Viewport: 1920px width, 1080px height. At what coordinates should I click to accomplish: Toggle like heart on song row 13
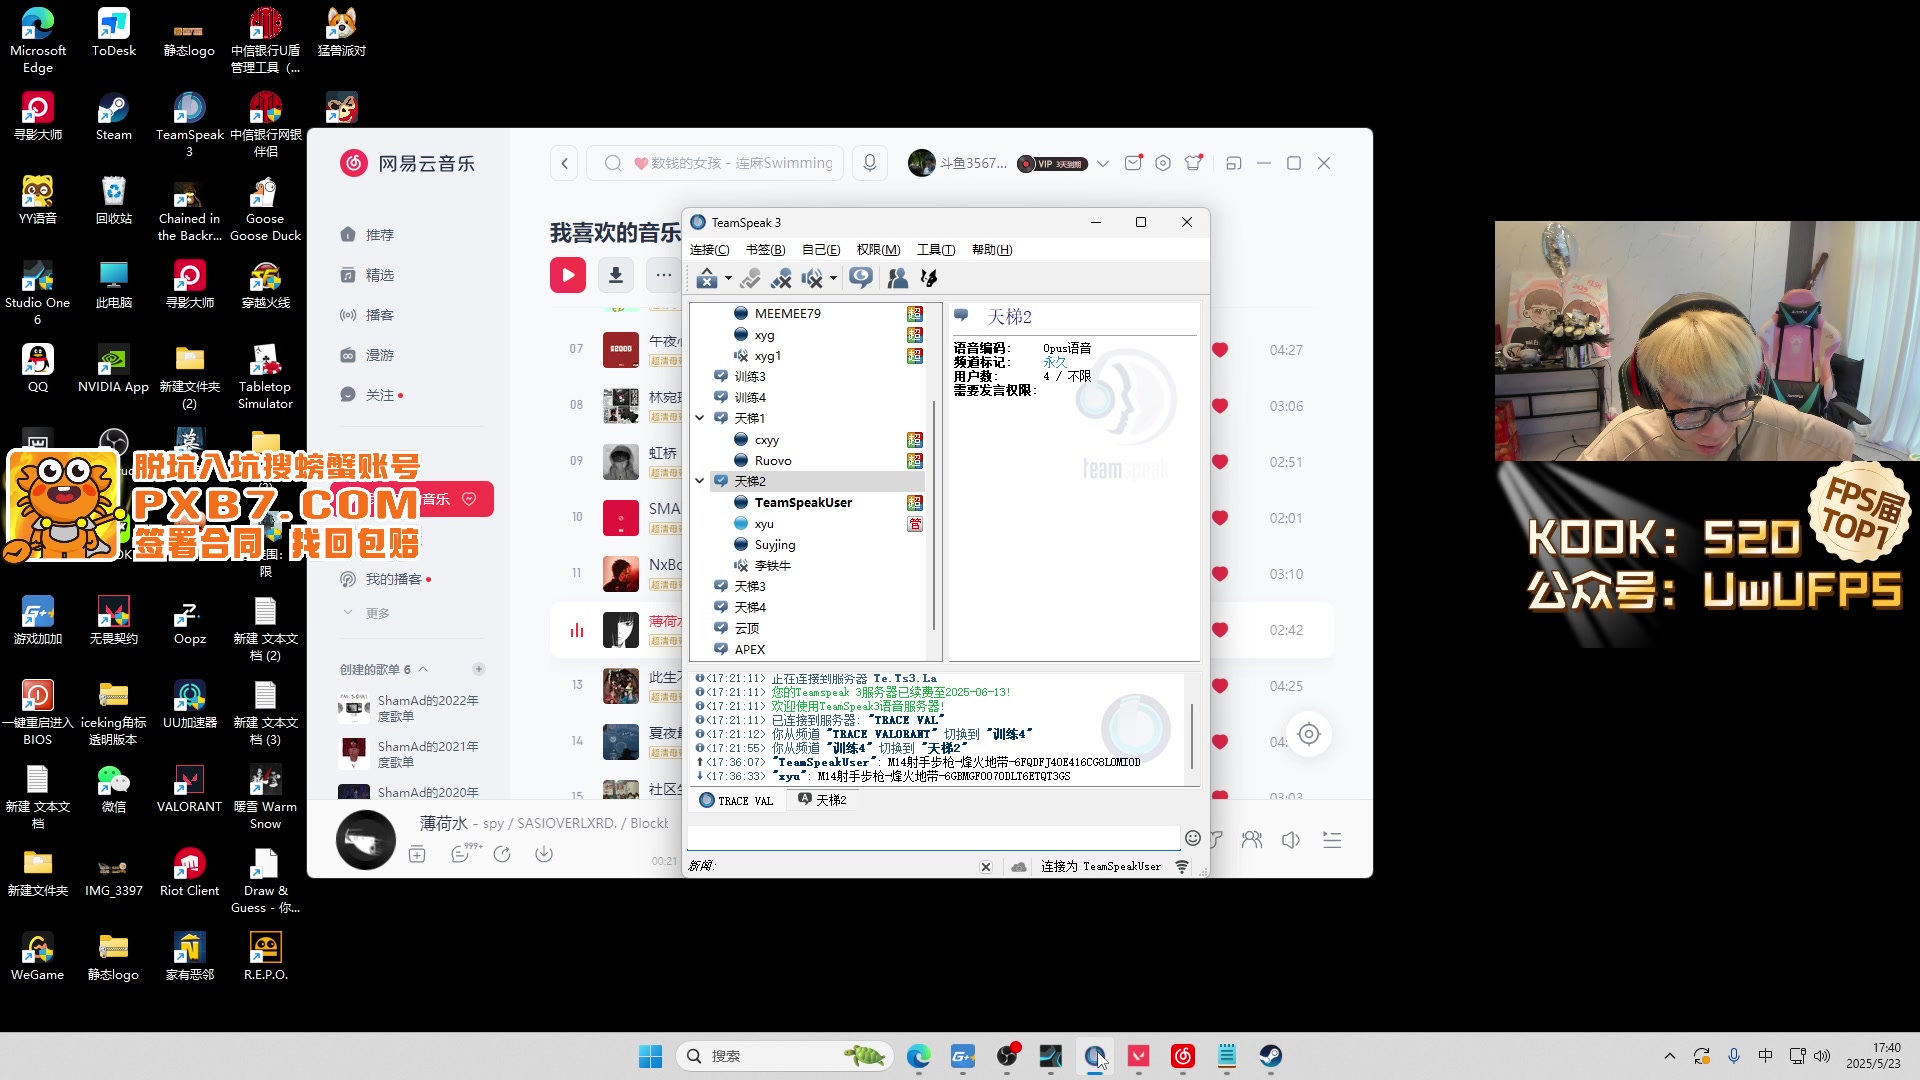(1220, 686)
